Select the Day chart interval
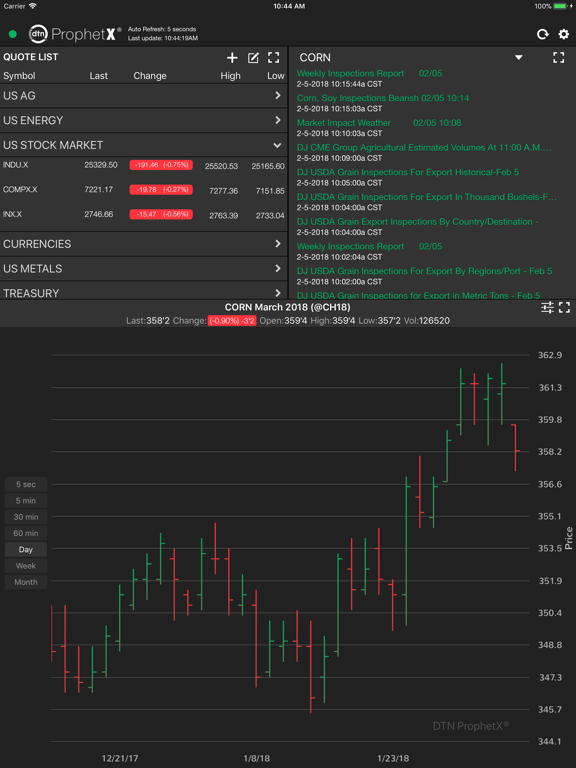 coord(26,550)
